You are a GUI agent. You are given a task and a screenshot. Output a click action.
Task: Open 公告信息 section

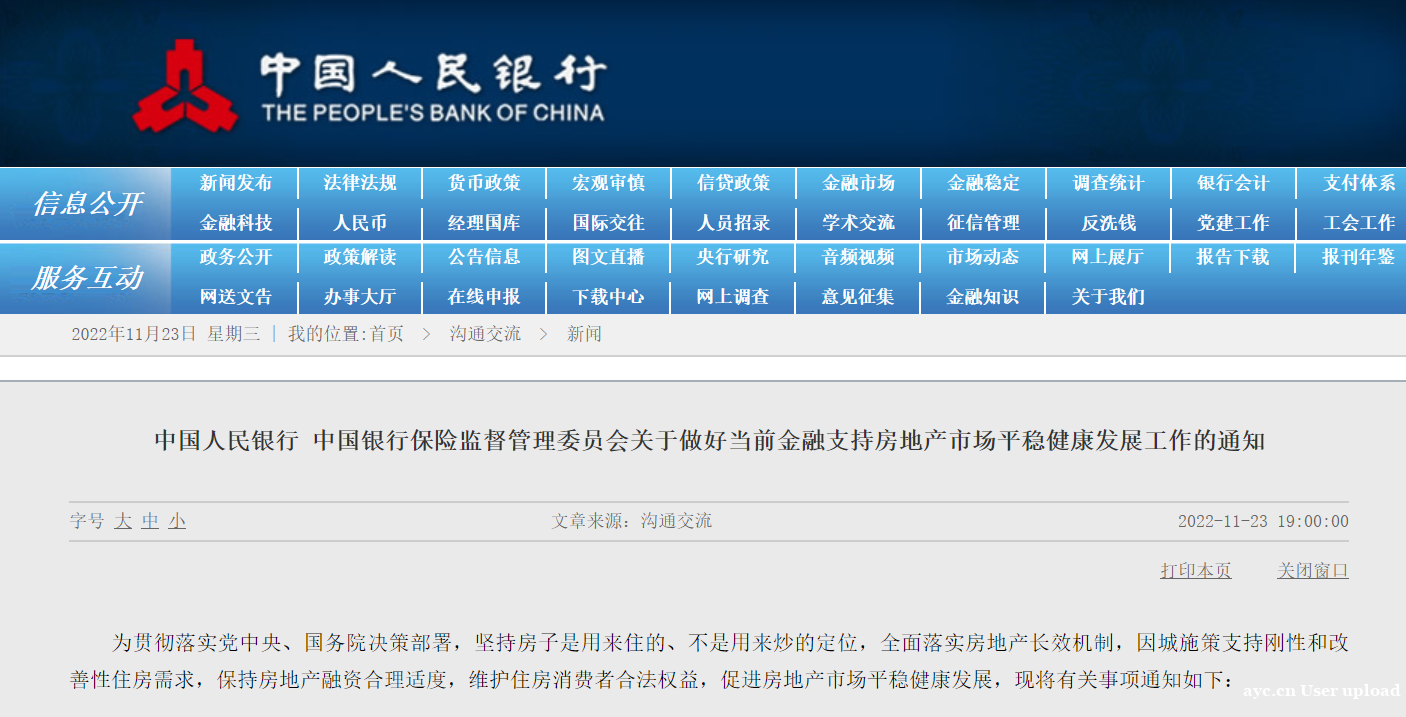[x=484, y=257]
